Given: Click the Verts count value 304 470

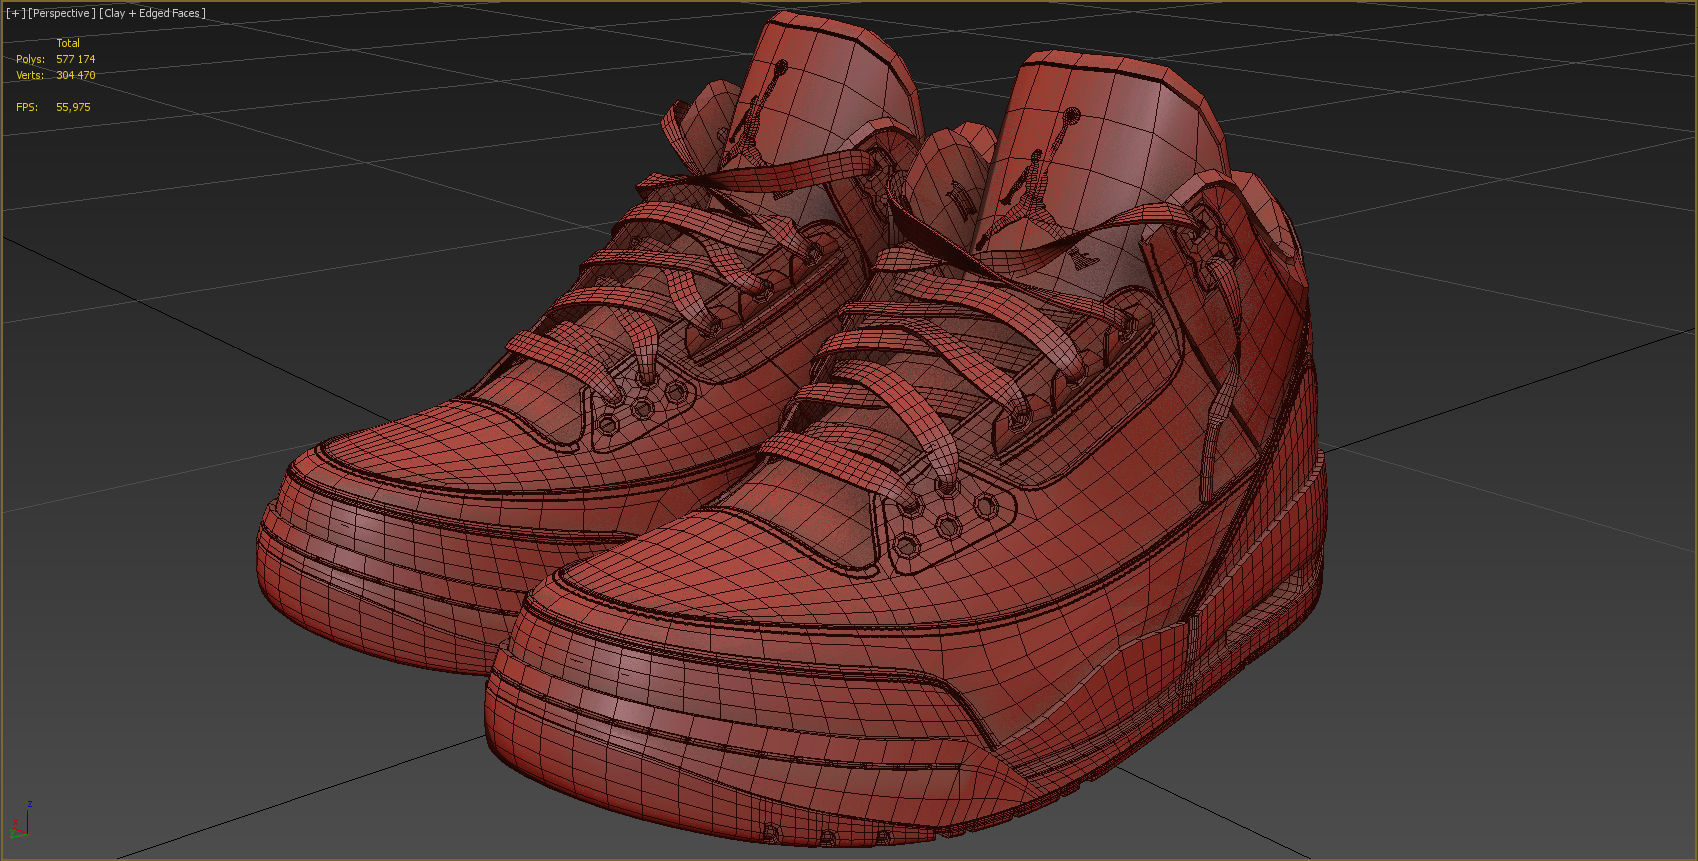Looking at the screenshot, I should [x=76, y=75].
